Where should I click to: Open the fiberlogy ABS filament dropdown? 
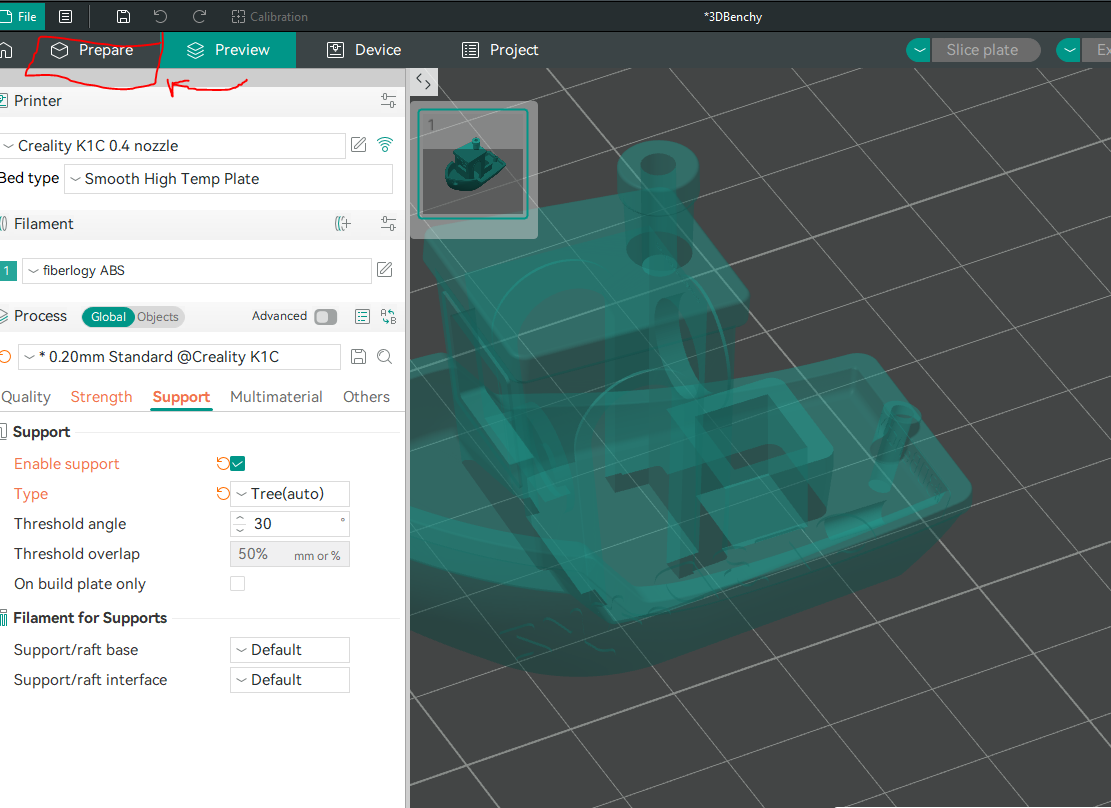pyautogui.click(x=197, y=271)
